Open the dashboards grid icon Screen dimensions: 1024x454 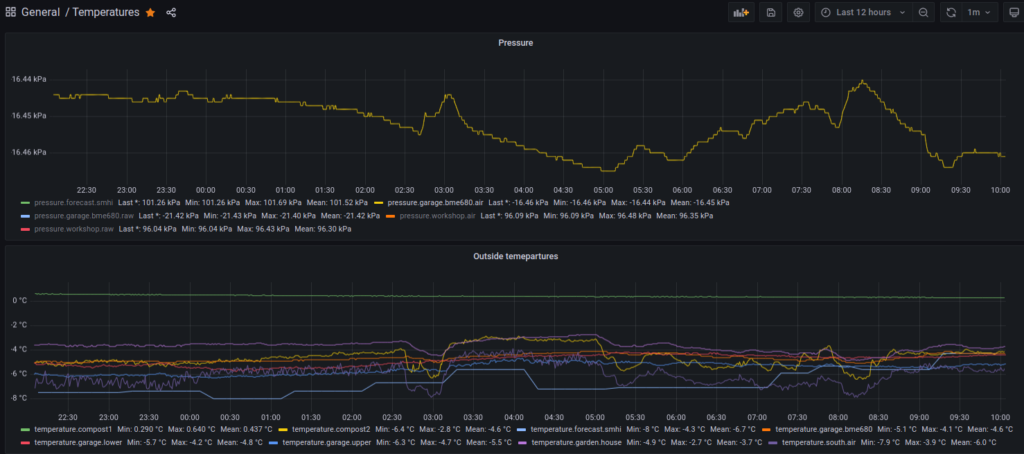click(10, 12)
